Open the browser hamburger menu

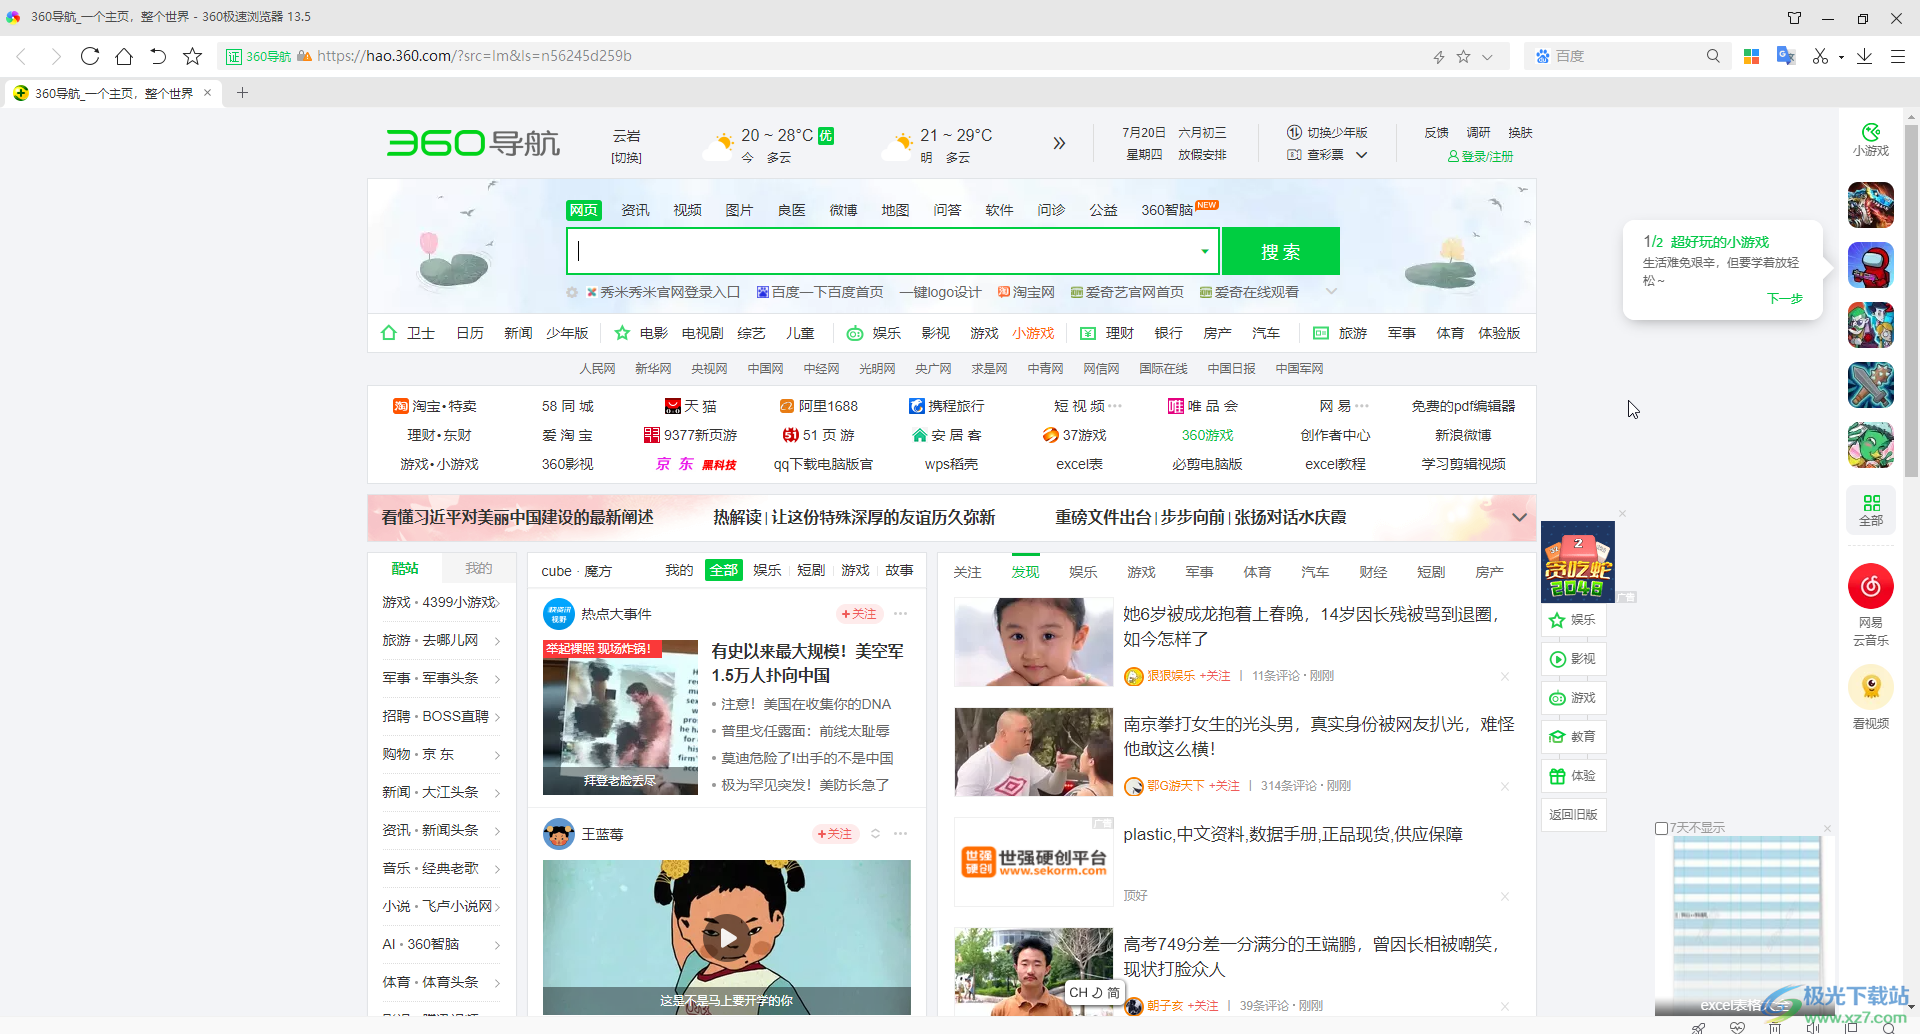tap(1897, 56)
